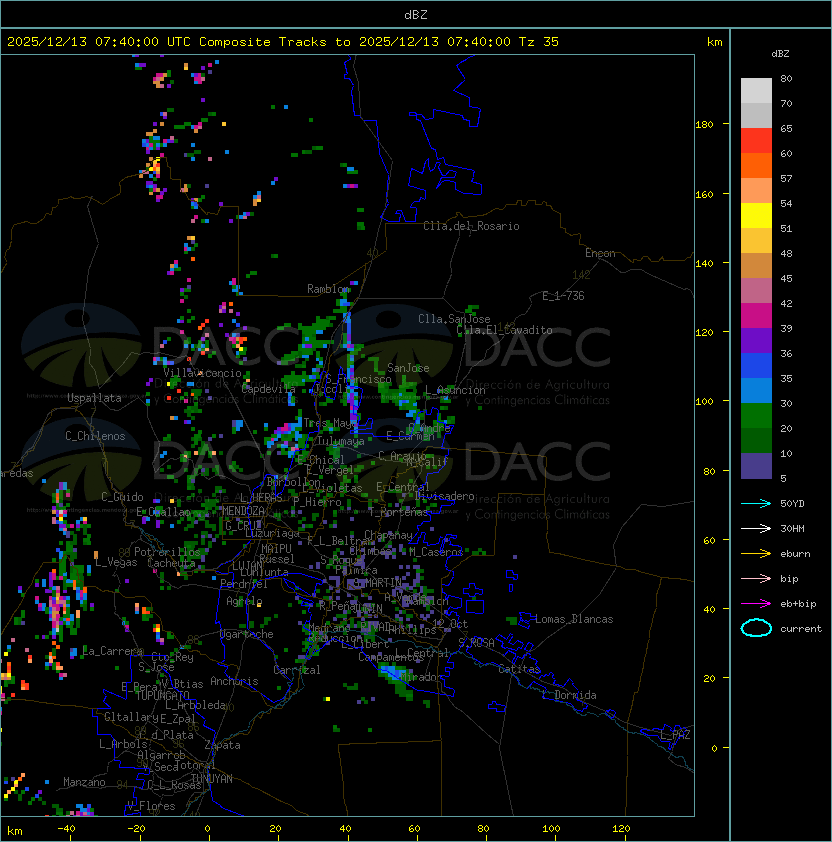
Task: Click the white 30HM arrow legend icon
Action: point(756,528)
